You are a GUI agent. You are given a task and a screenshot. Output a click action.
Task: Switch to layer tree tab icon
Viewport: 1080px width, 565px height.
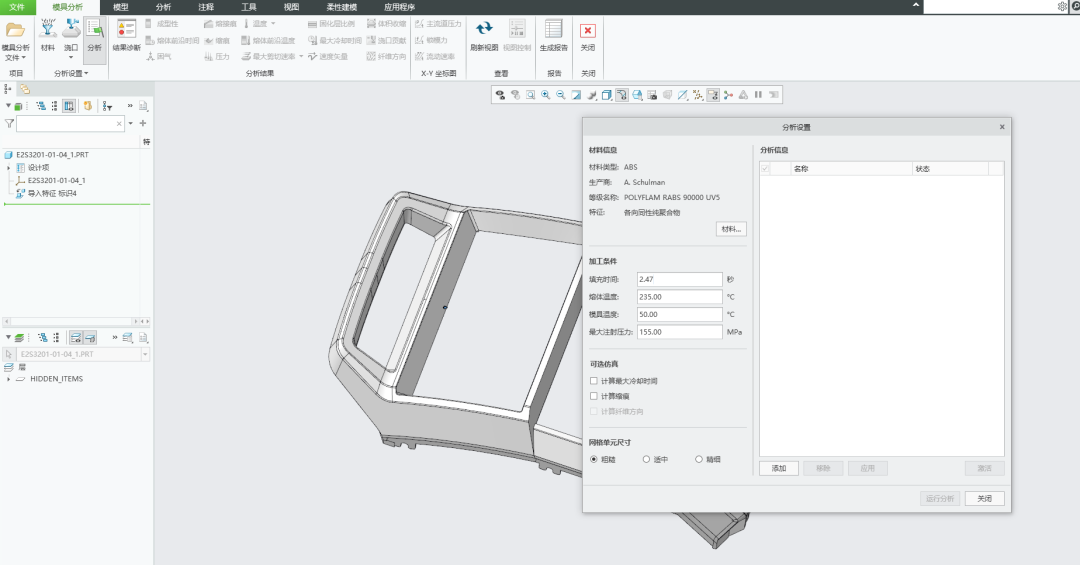tap(25, 89)
